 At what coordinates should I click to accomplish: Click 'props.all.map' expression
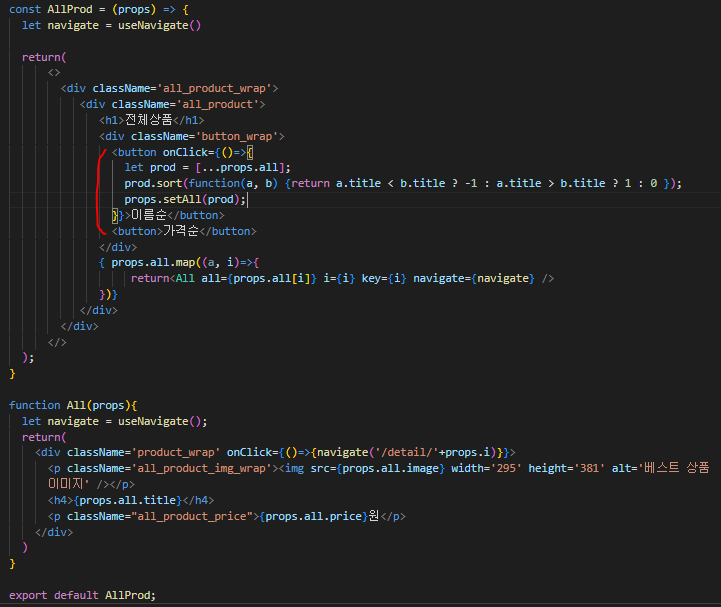point(153,263)
